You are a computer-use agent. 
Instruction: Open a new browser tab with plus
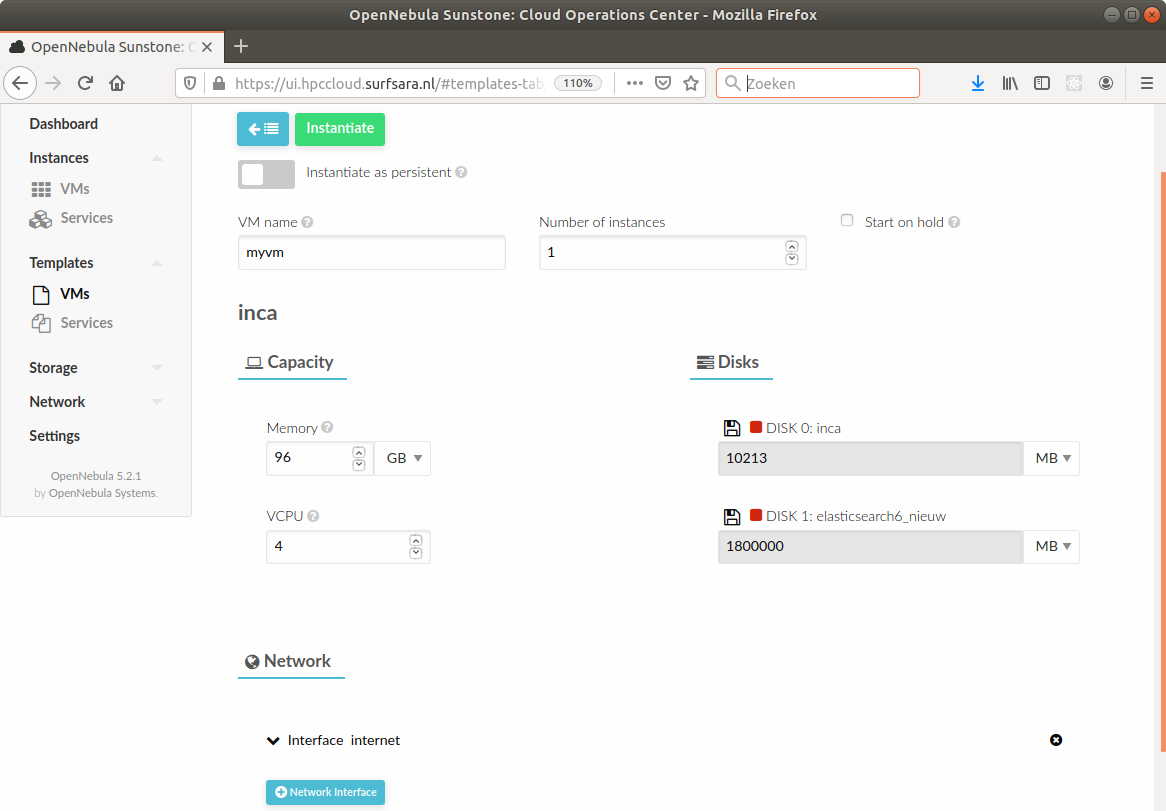[x=240, y=46]
